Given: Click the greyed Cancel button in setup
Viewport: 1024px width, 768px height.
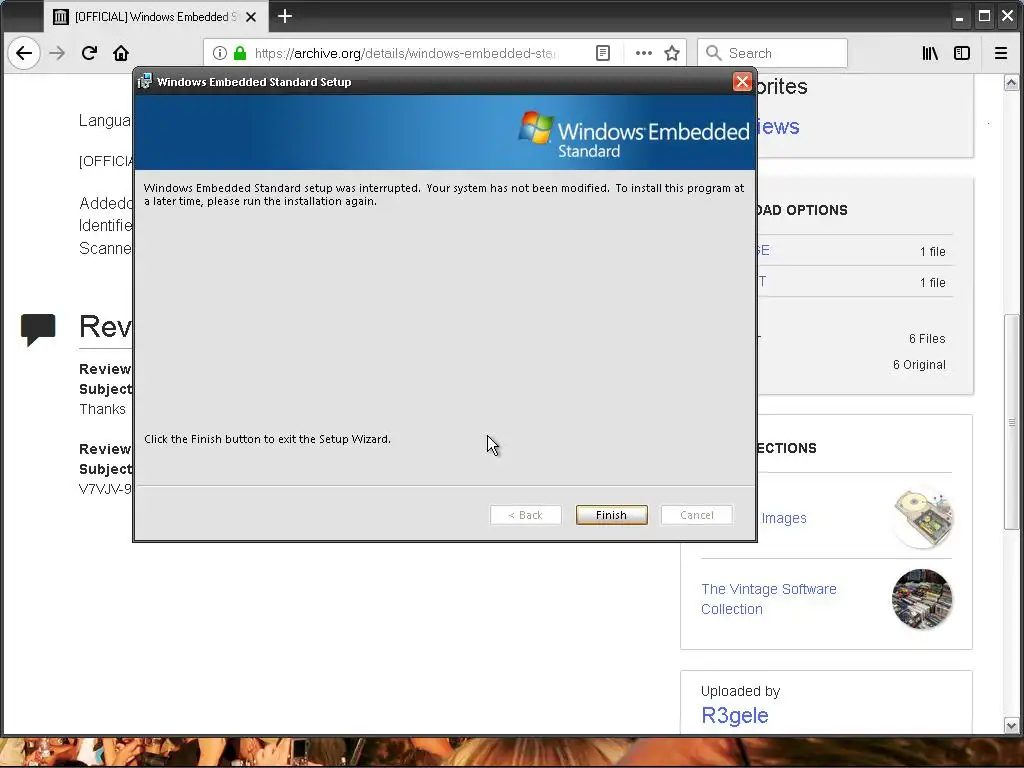Looking at the screenshot, I should click(697, 515).
